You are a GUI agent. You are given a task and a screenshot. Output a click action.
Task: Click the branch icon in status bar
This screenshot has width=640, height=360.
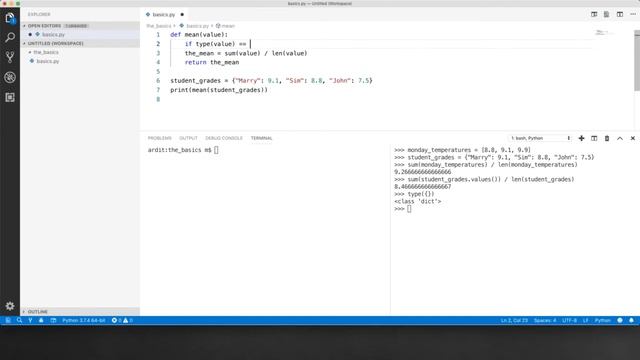pos(30,320)
